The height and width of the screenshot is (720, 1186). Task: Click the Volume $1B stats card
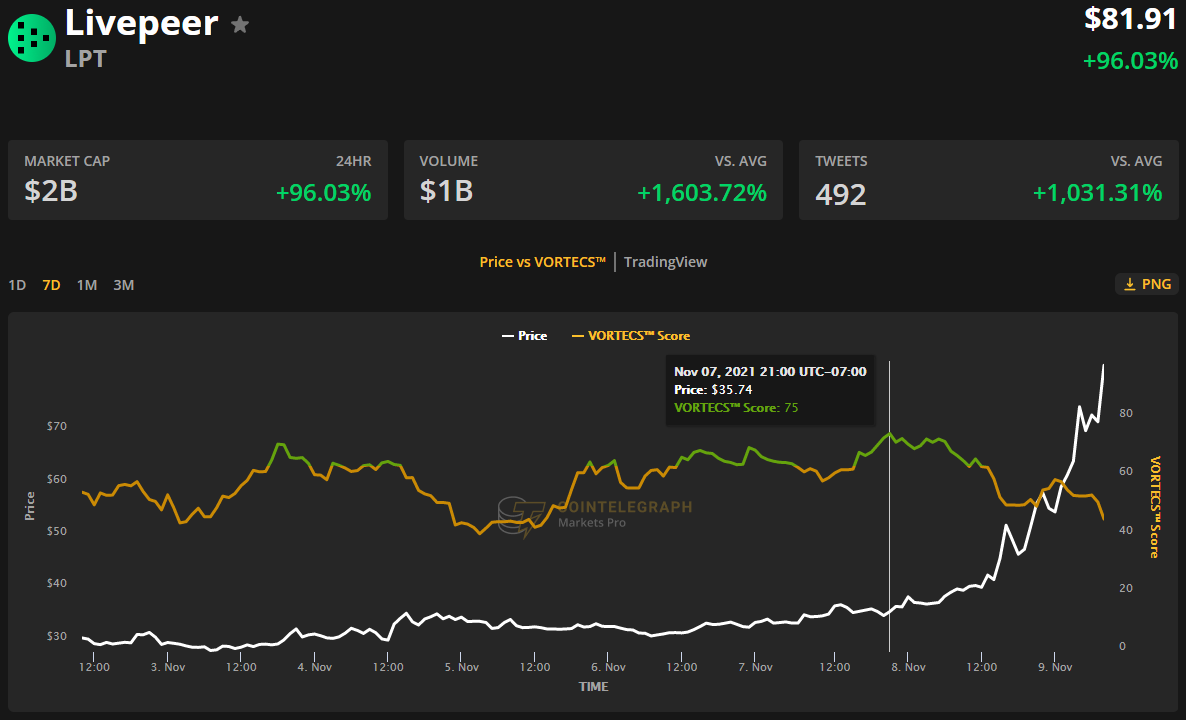593,180
